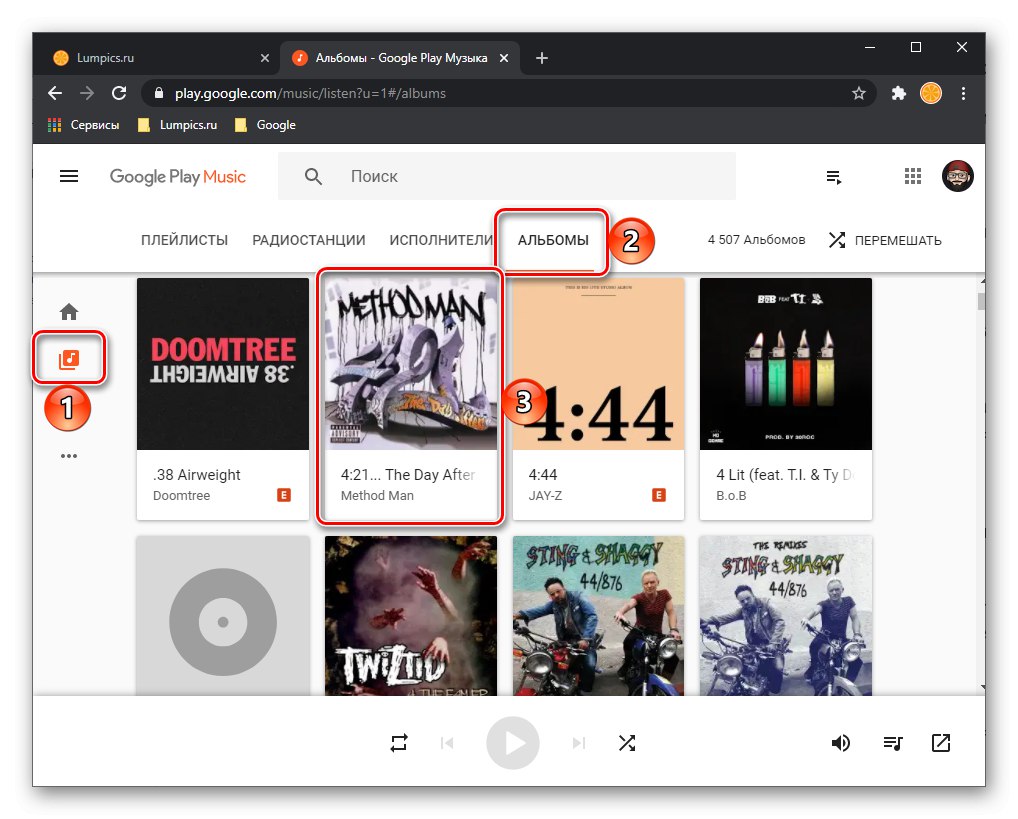Open The Remixes 44/876 album cover
This screenshot has width=1018, height=819.
pyautogui.click(x=786, y=616)
